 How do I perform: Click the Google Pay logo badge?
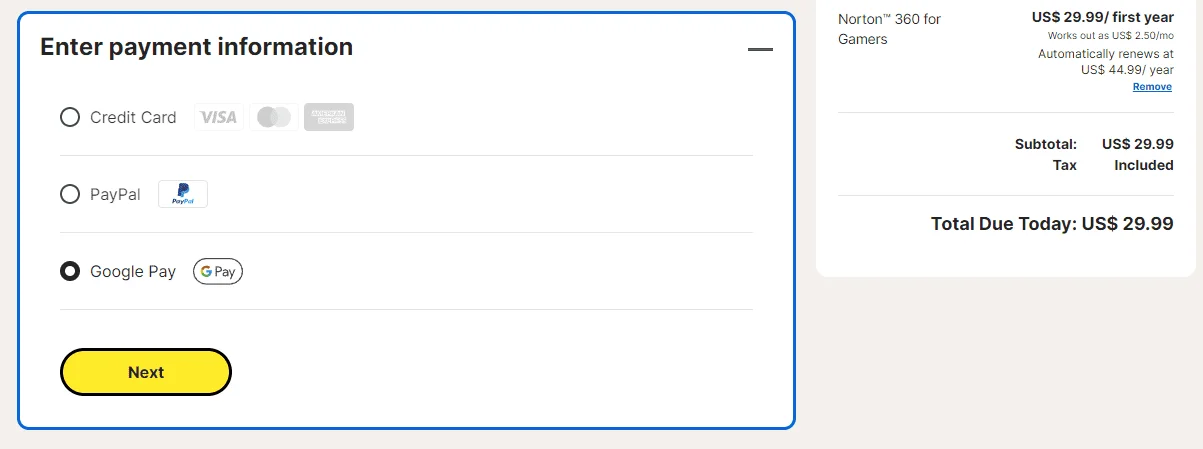pos(218,271)
